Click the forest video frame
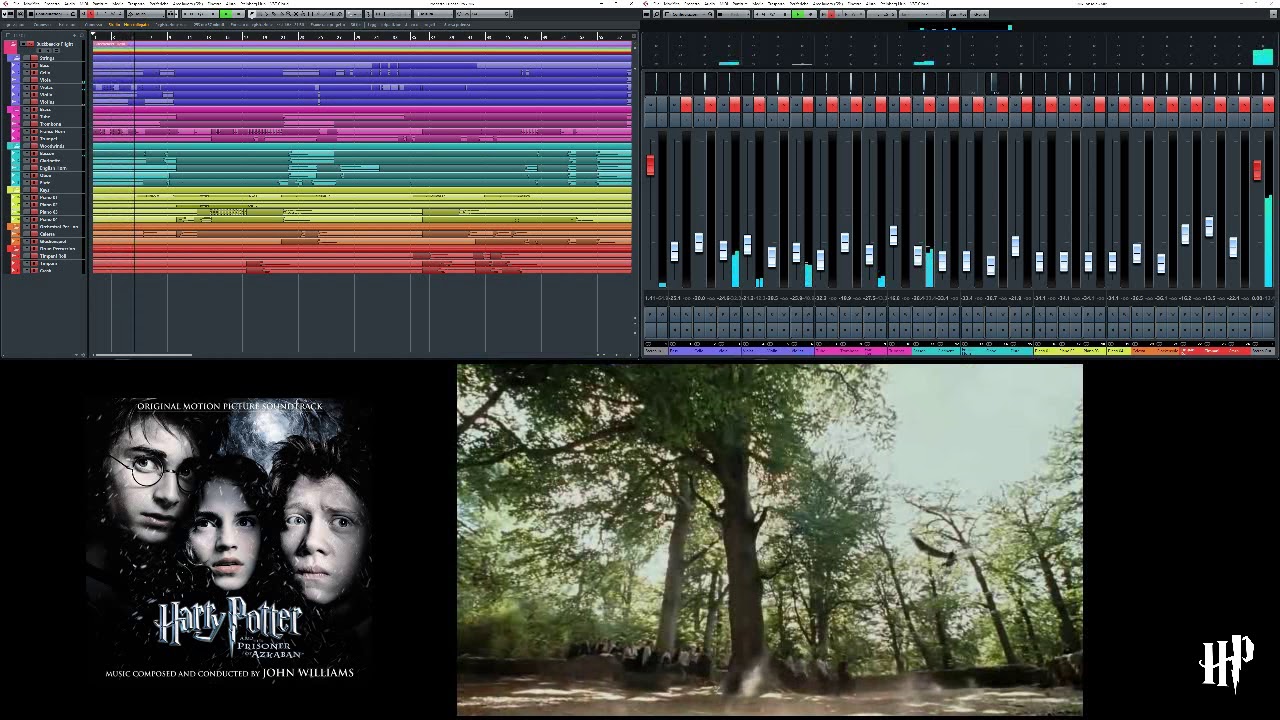This screenshot has height=720, width=1280. 769,539
